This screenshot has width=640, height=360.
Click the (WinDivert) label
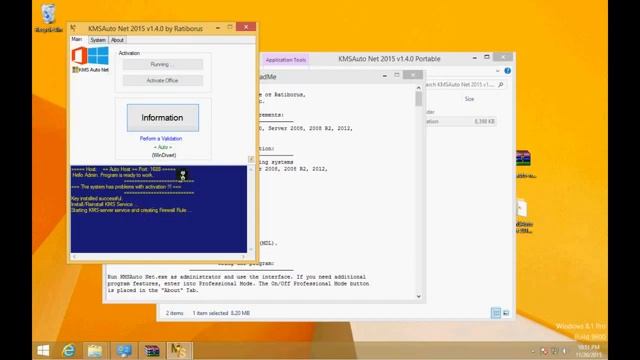coord(164,155)
